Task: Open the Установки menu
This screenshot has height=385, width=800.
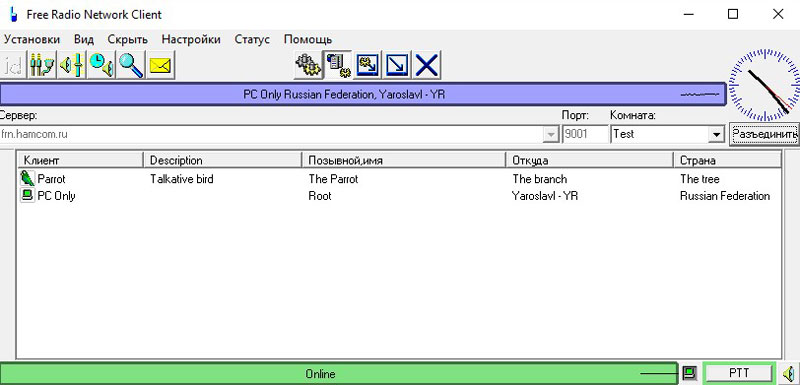Action: coord(32,39)
